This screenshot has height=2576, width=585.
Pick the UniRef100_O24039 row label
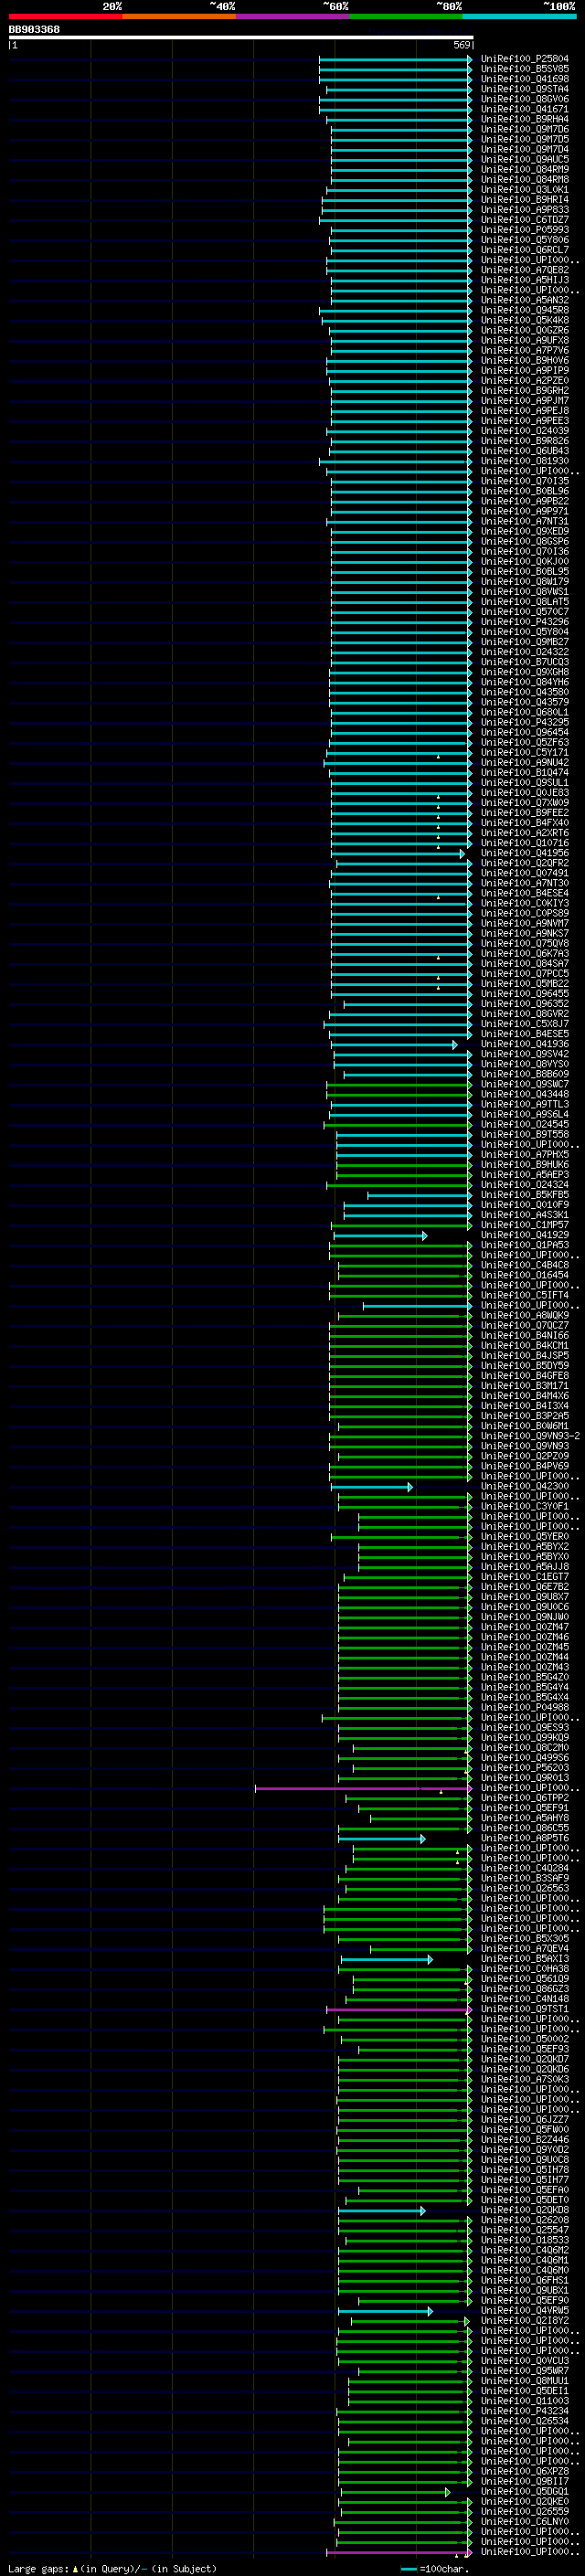525,431
